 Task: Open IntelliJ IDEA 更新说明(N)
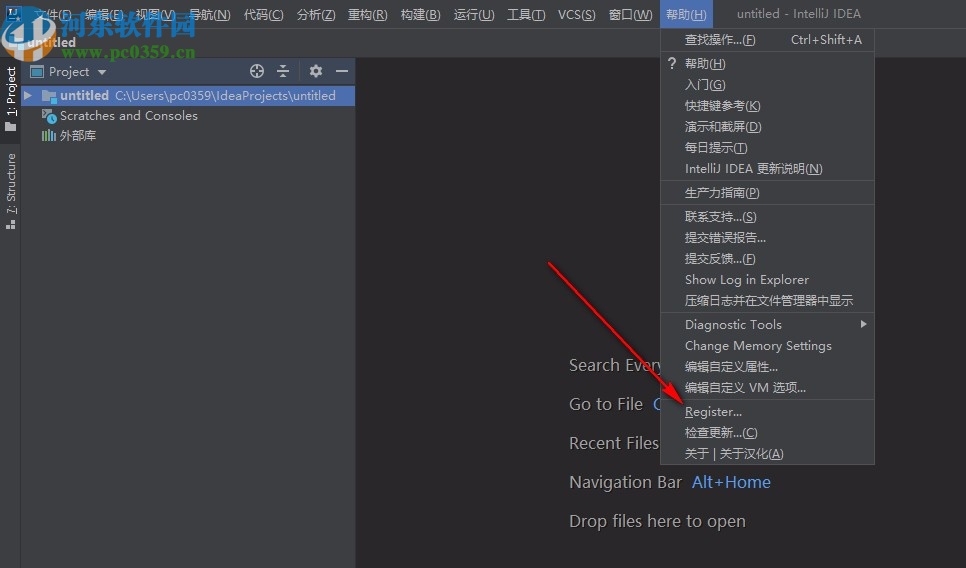click(x=767, y=169)
